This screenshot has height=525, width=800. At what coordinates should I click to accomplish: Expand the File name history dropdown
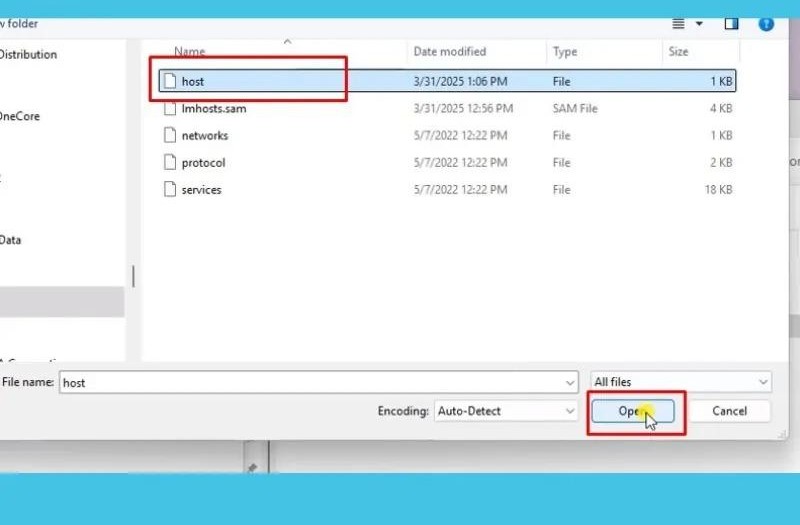click(x=570, y=383)
